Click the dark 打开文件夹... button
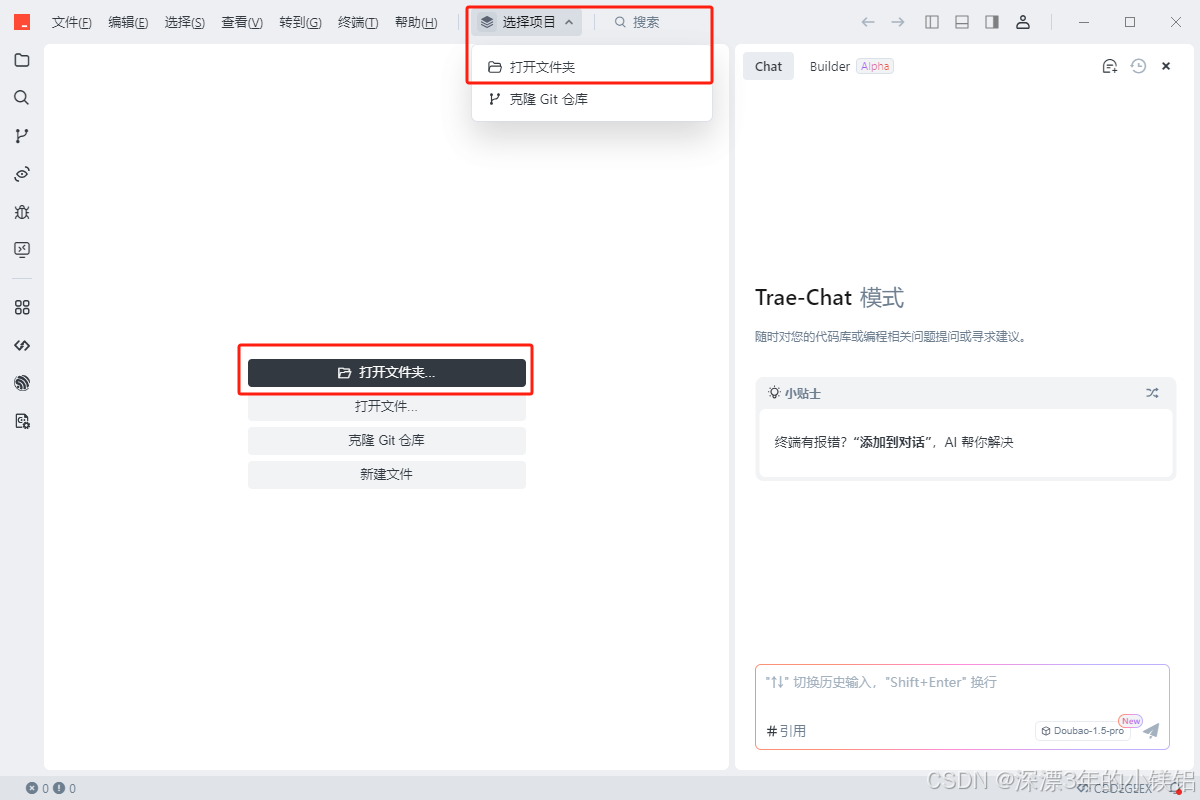 (387, 372)
